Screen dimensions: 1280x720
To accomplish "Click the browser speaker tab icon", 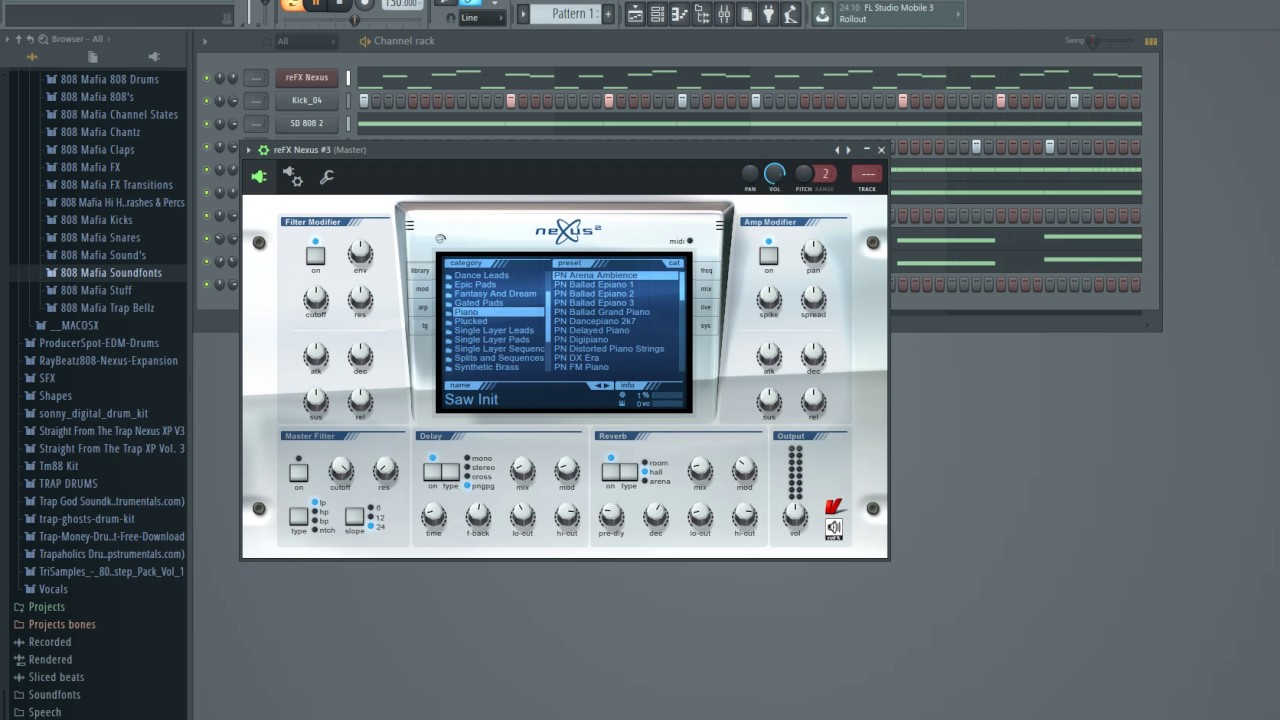I will (153, 56).
